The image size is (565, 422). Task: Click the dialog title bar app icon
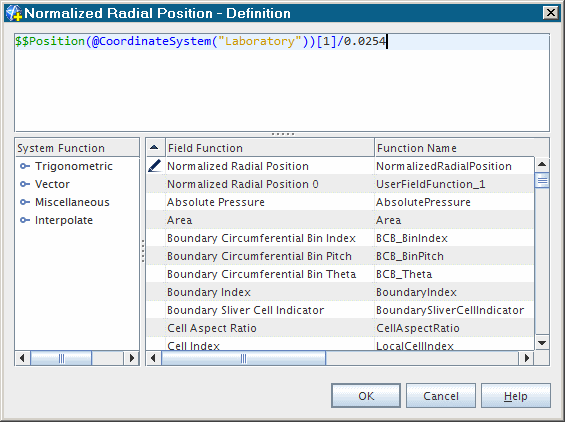(x=14, y=13)
